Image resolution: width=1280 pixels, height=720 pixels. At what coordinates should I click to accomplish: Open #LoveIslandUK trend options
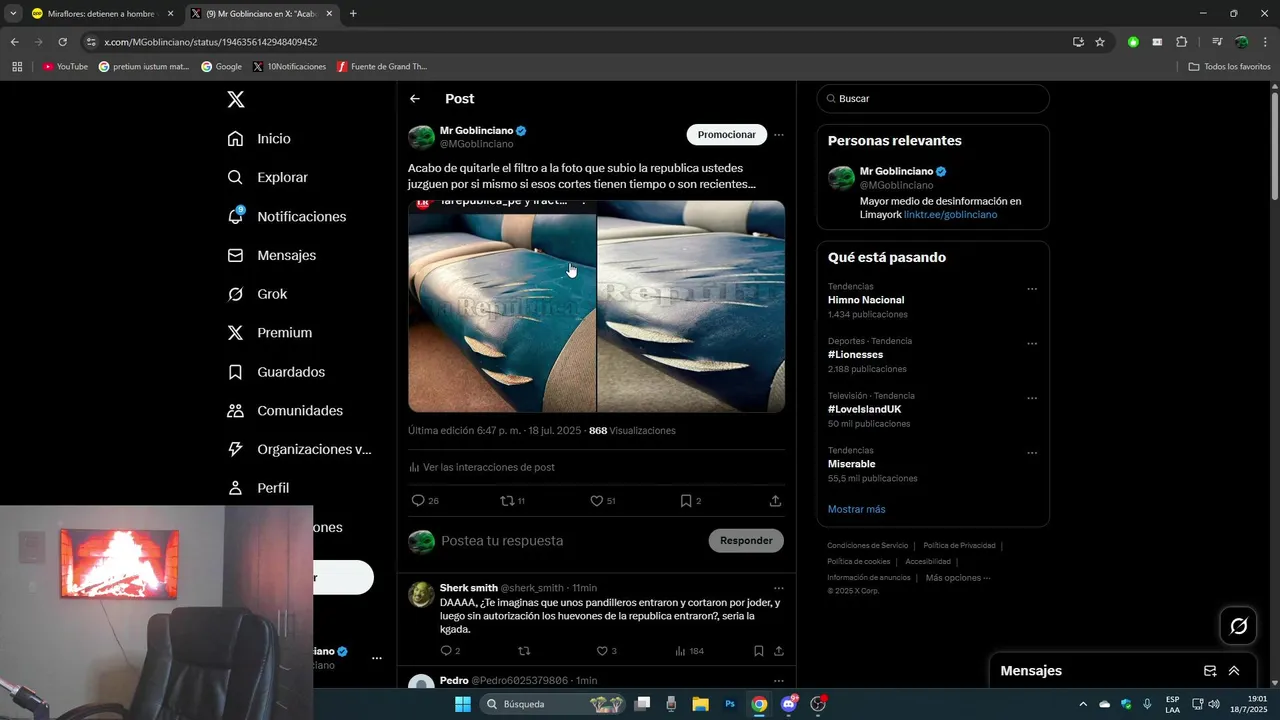[x=1032, y=398]
